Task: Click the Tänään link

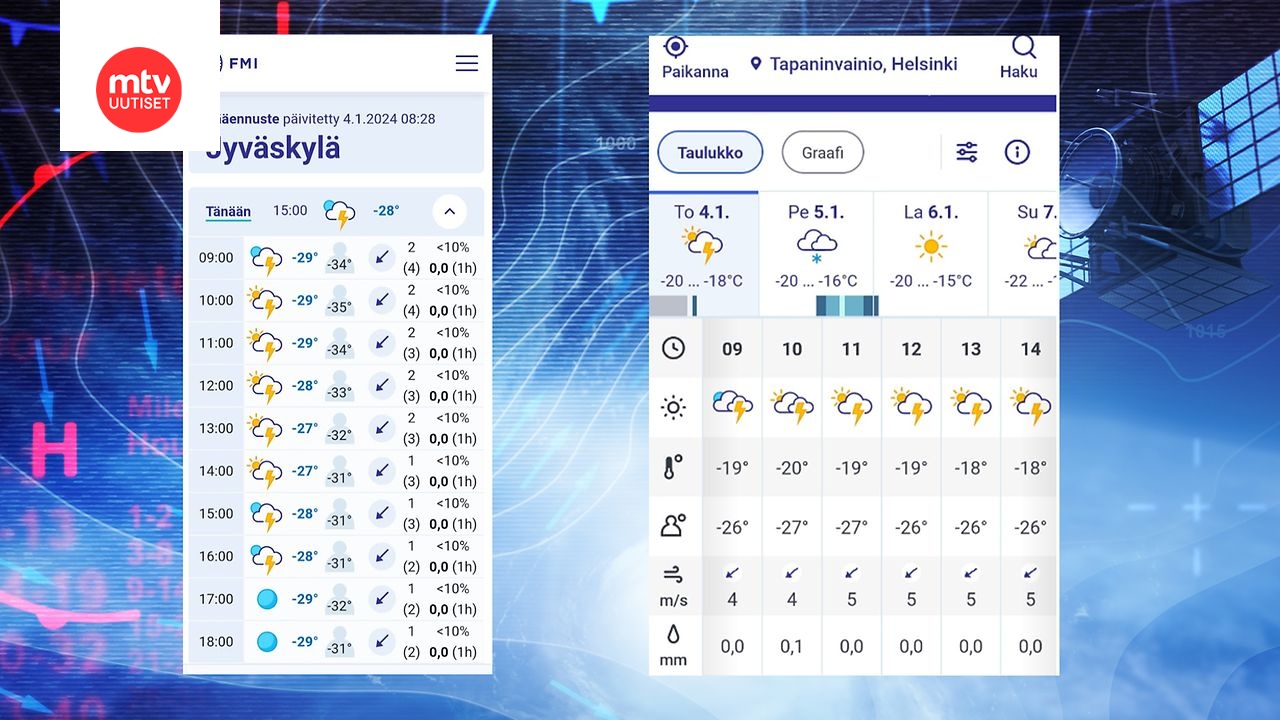Action: pos(228,211)
